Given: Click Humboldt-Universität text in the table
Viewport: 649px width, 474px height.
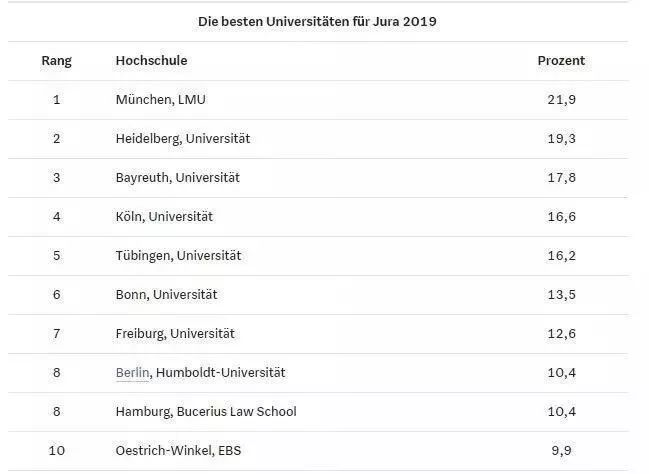Looking at the screenshot, I should [x=221, y=373].
